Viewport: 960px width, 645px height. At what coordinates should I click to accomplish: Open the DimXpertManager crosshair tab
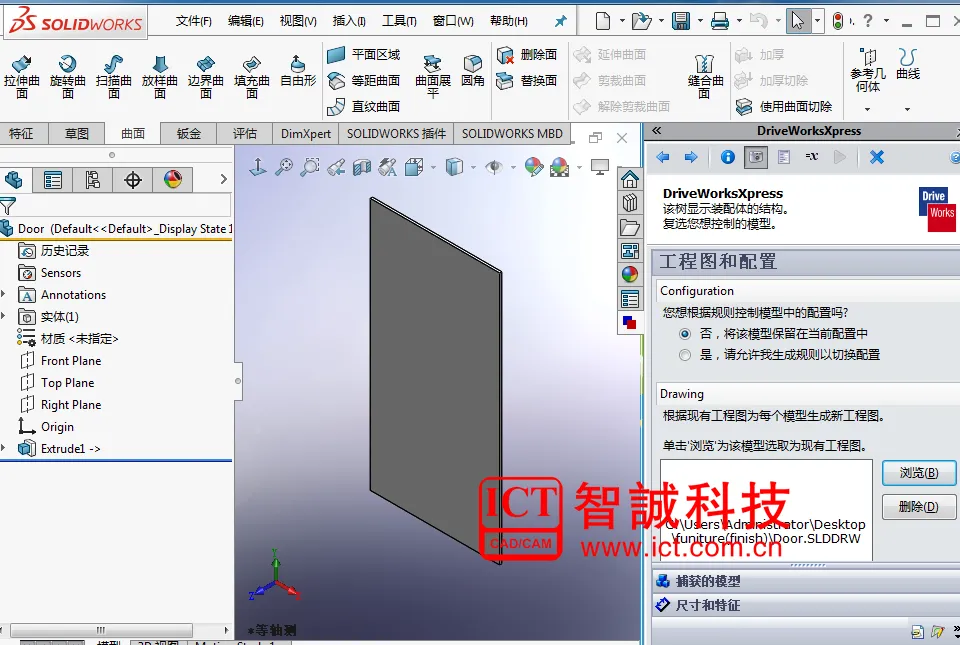(x=132, y=180)
